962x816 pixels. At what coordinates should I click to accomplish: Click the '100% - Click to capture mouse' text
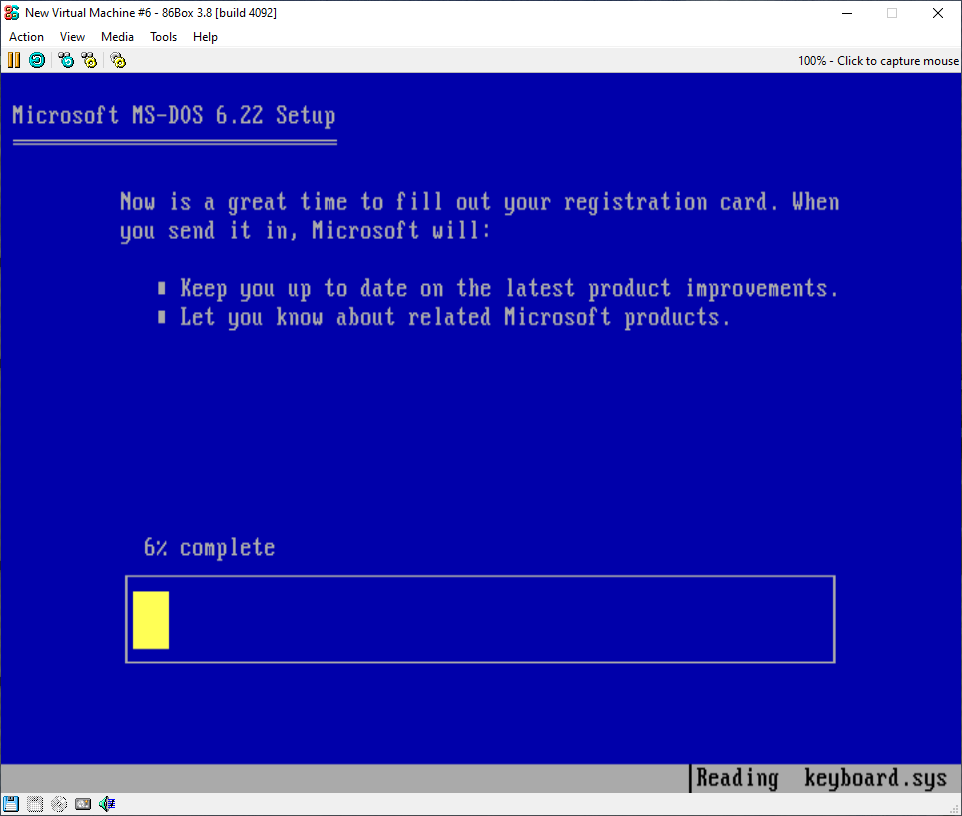click(877, 61)
